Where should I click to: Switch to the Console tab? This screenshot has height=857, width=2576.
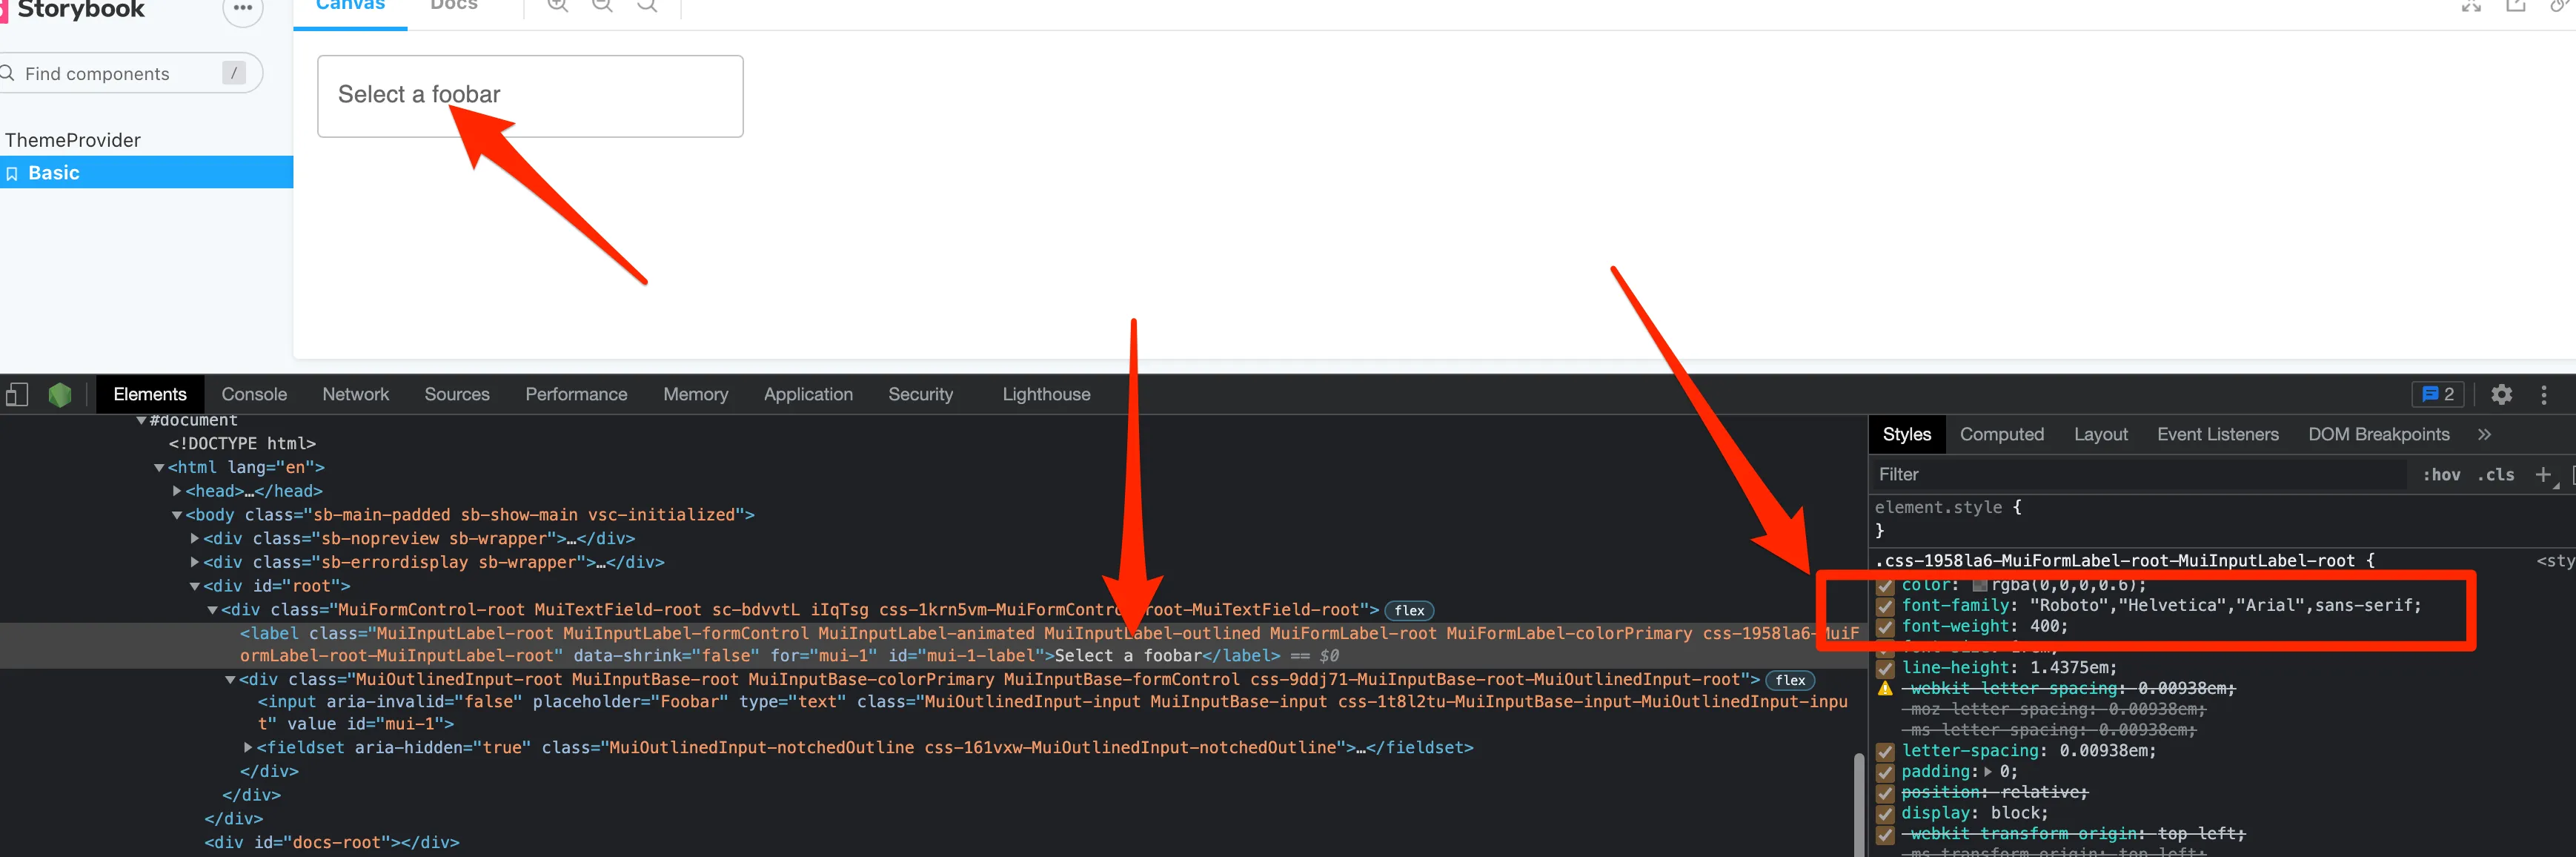[x=254, y=394]
